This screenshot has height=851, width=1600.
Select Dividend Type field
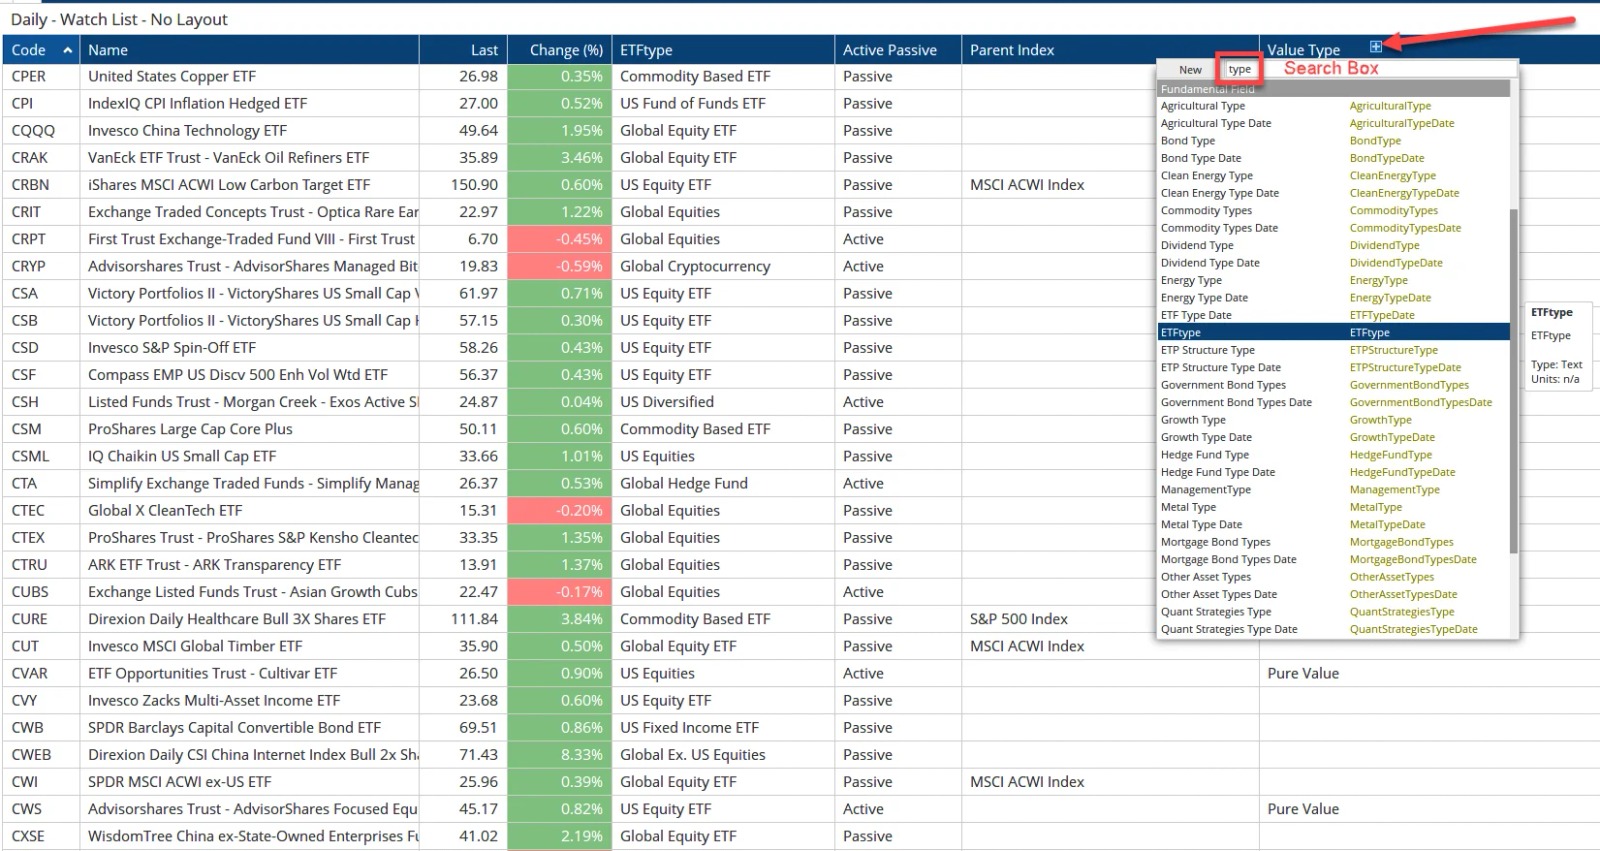1333,245
